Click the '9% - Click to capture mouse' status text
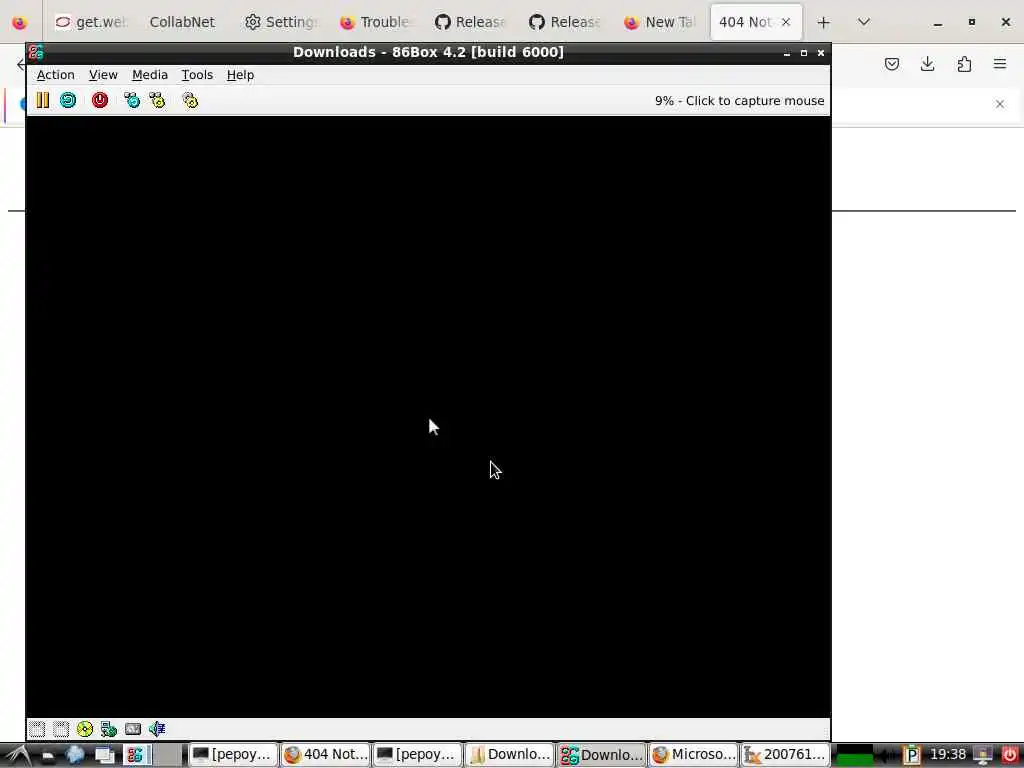 [739, 101]
